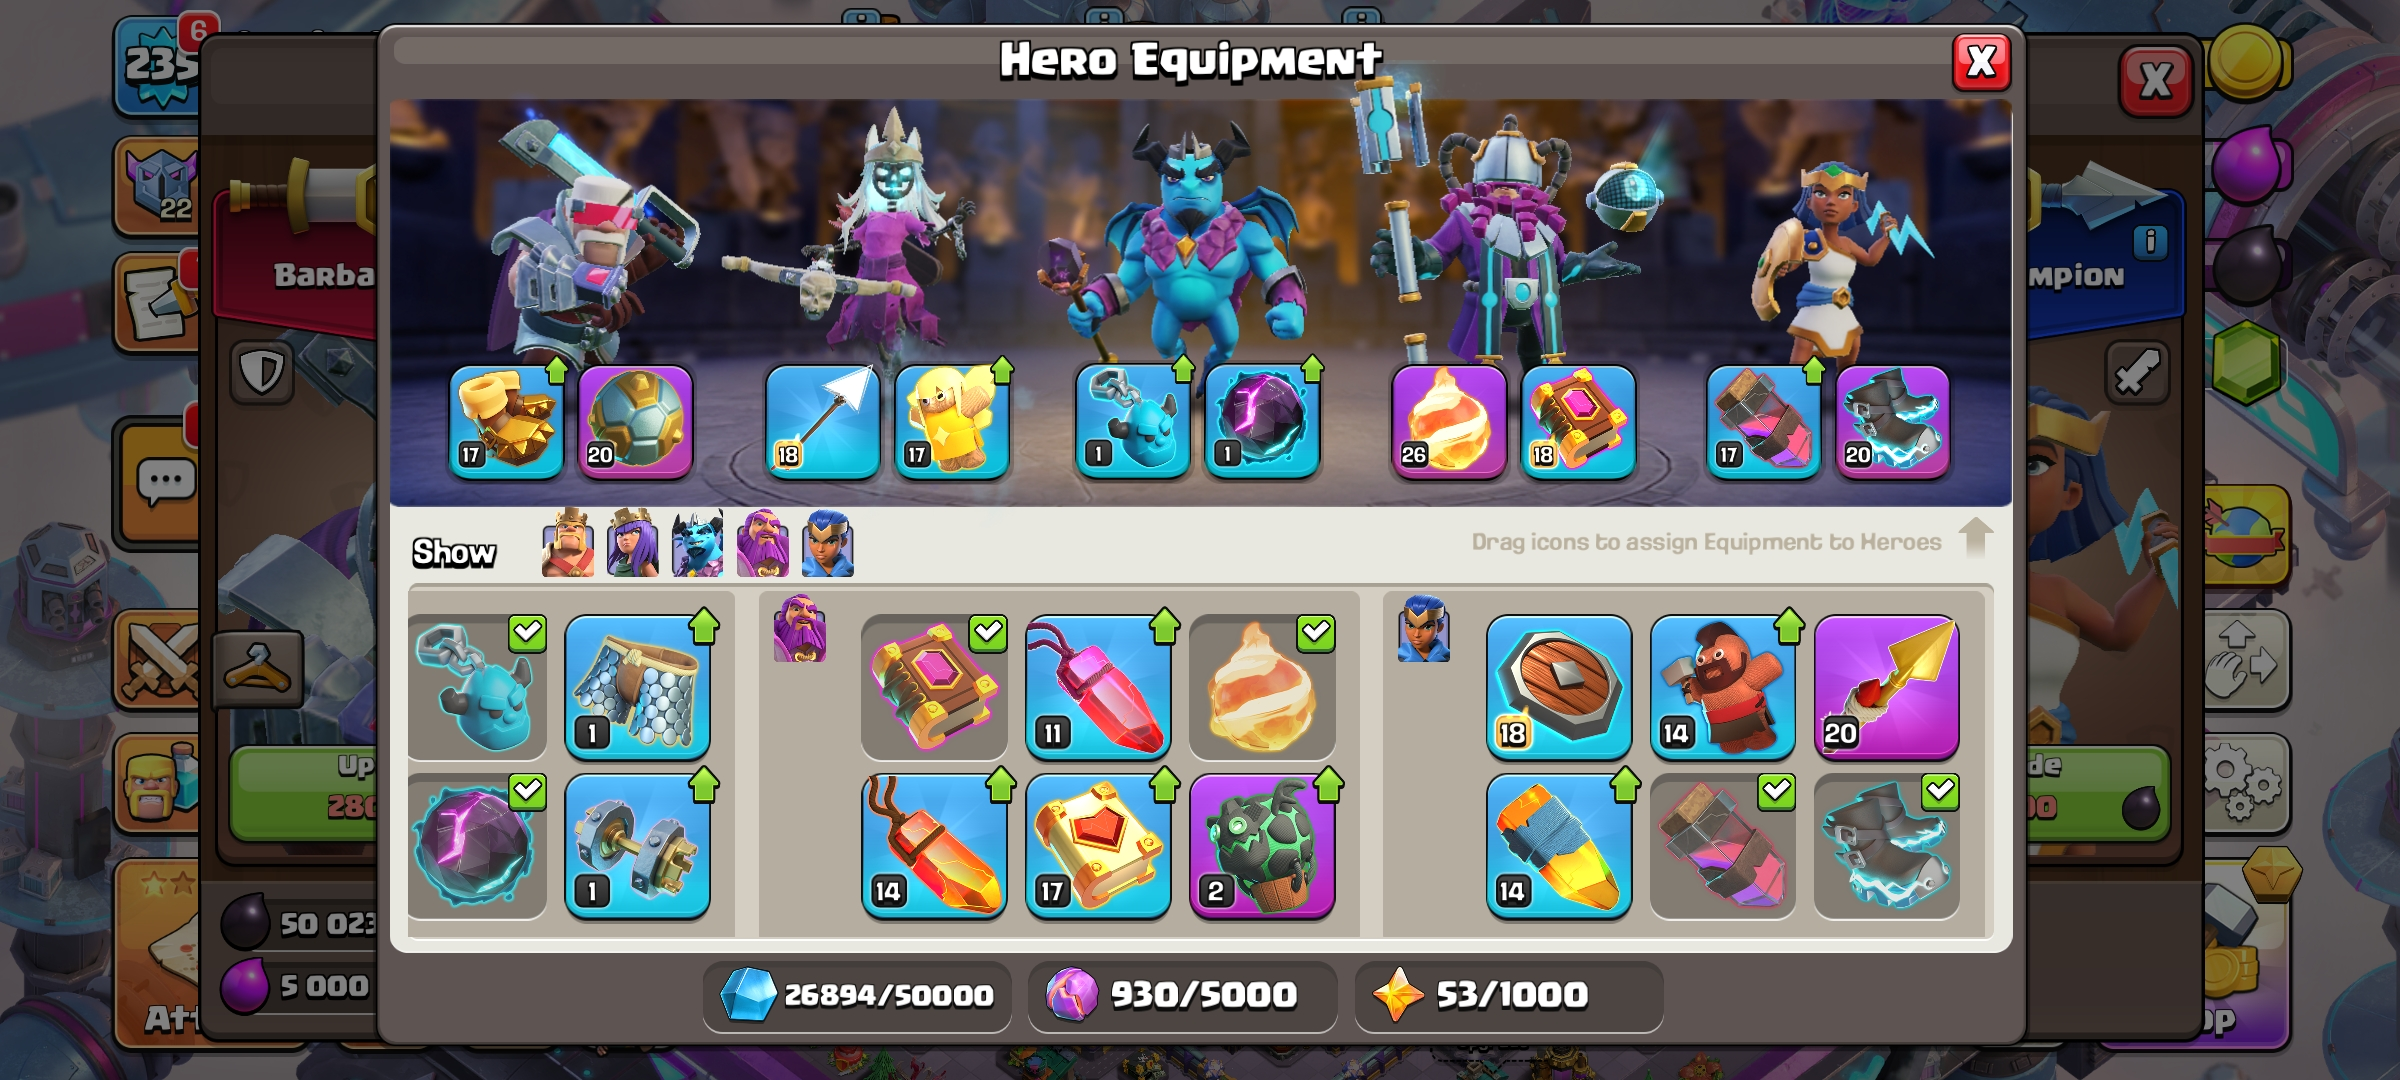Viewport: 2400px width, 1080px height.
Task: Click the Healing Tome level 17 upgrade arrow
Action: pyautogui.click(x=1164, y=785)
